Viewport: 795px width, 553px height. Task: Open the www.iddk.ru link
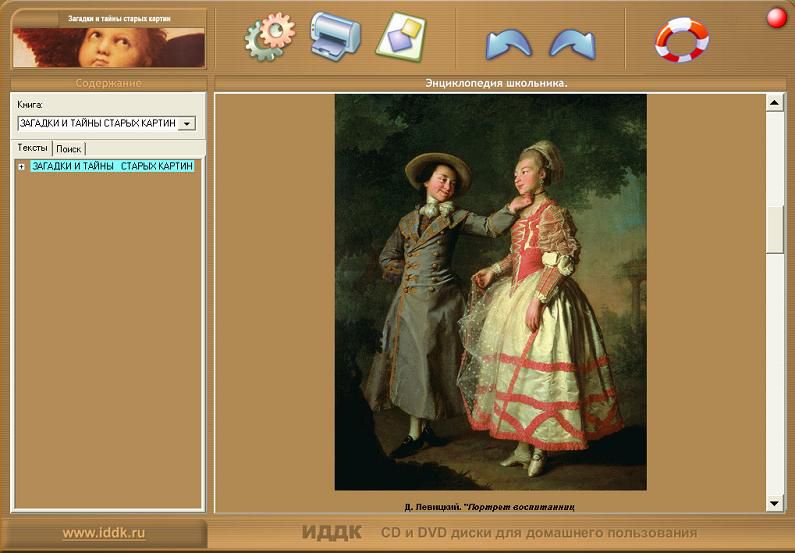[x=104, y=533]
